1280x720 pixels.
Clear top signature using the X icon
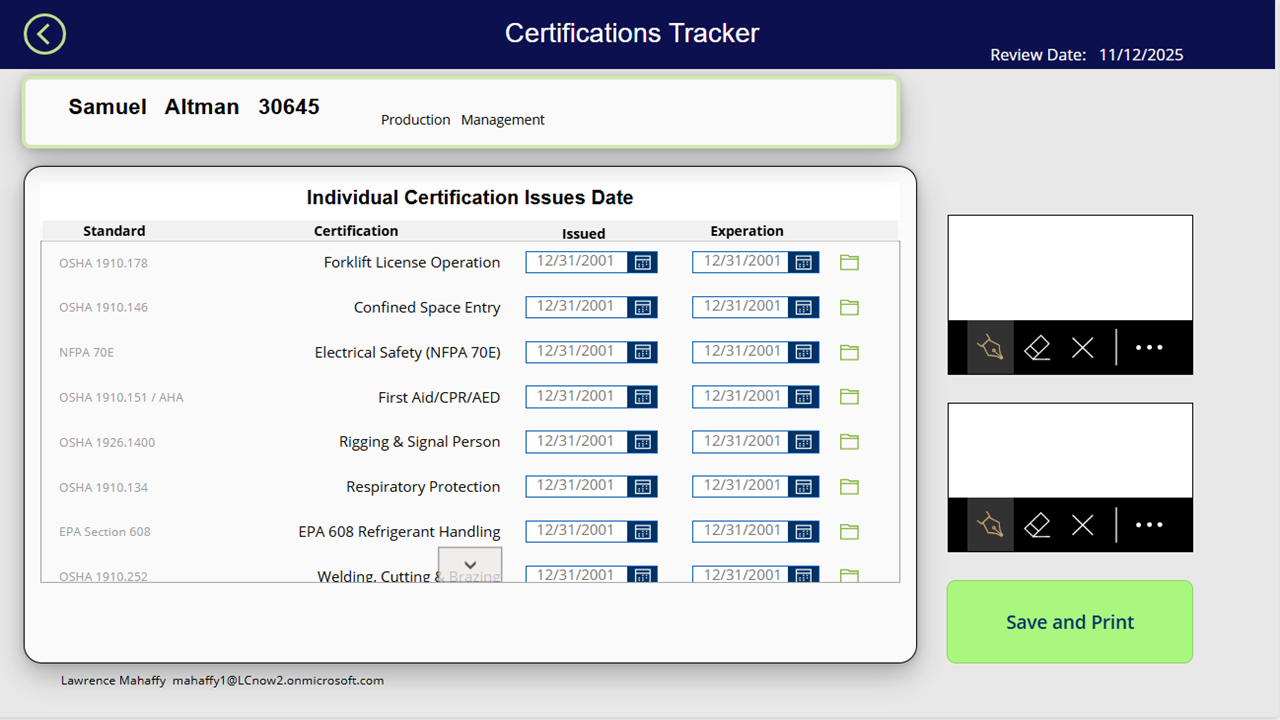[1082, 347]
